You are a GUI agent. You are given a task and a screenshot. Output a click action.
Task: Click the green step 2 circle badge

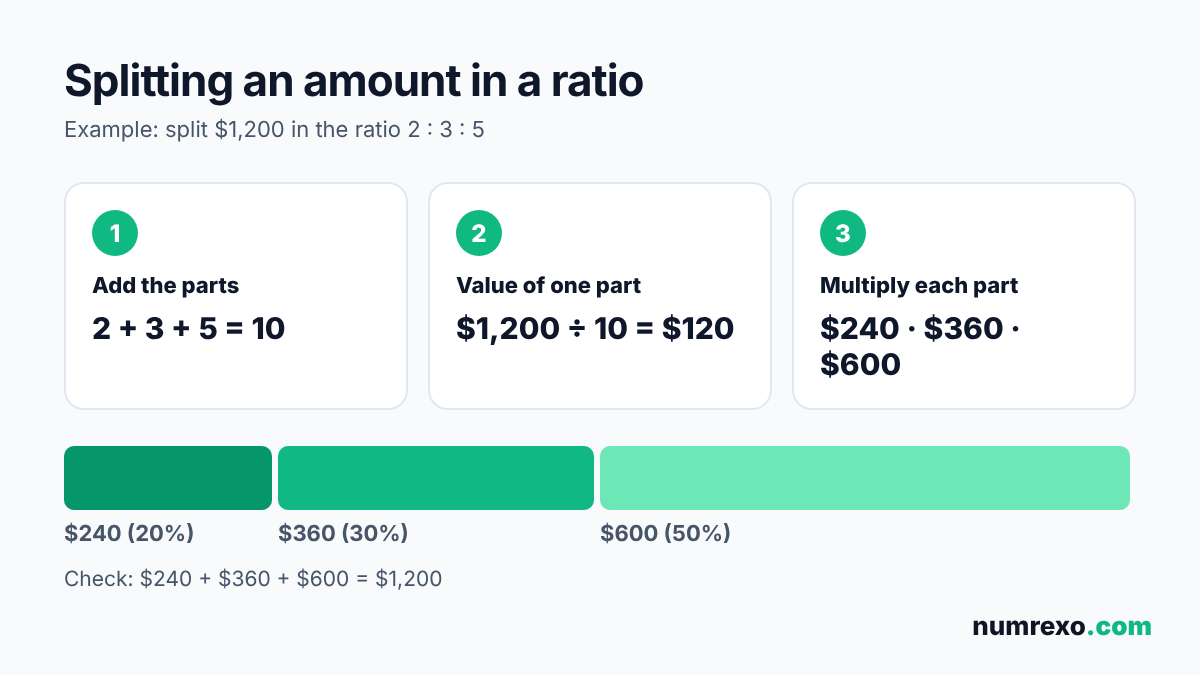479,234
